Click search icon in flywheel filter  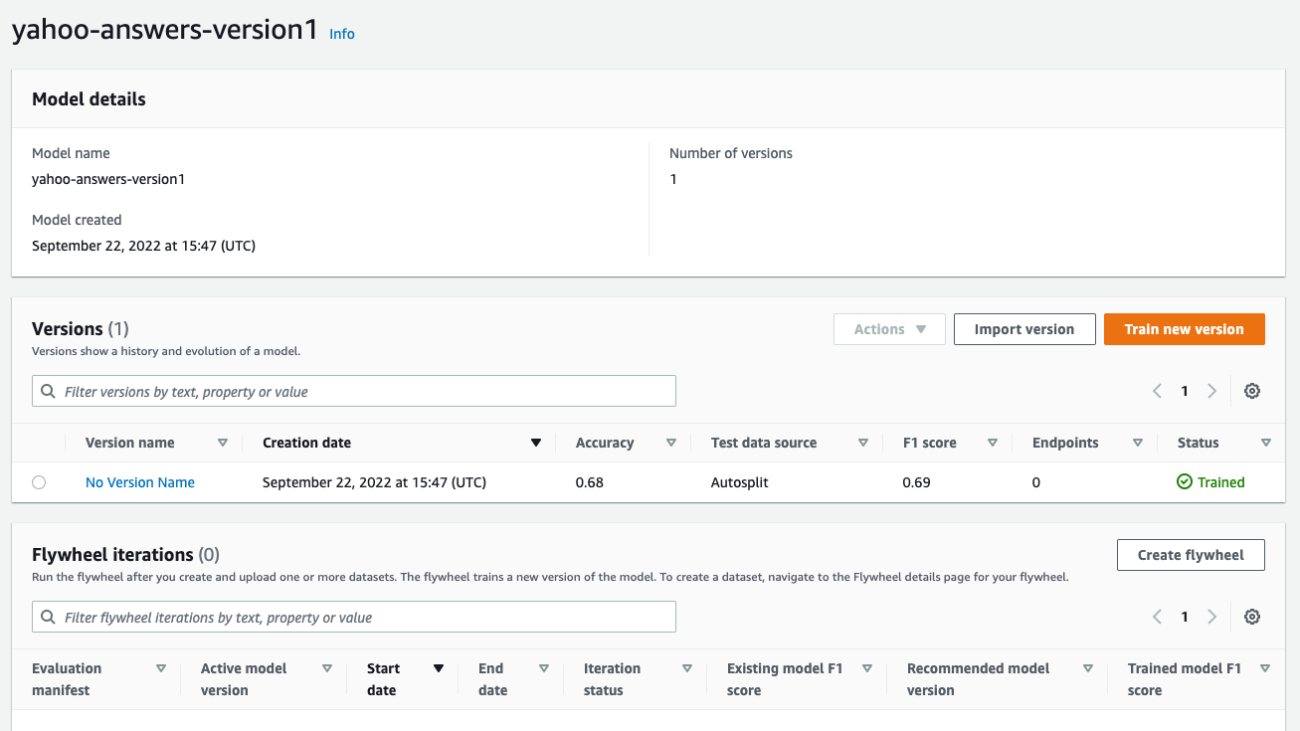(48, 617)
